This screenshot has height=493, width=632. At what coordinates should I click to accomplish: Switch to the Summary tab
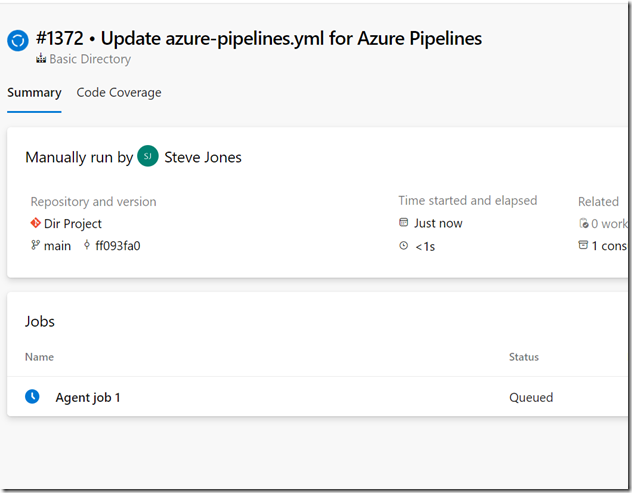coord(34,93)
